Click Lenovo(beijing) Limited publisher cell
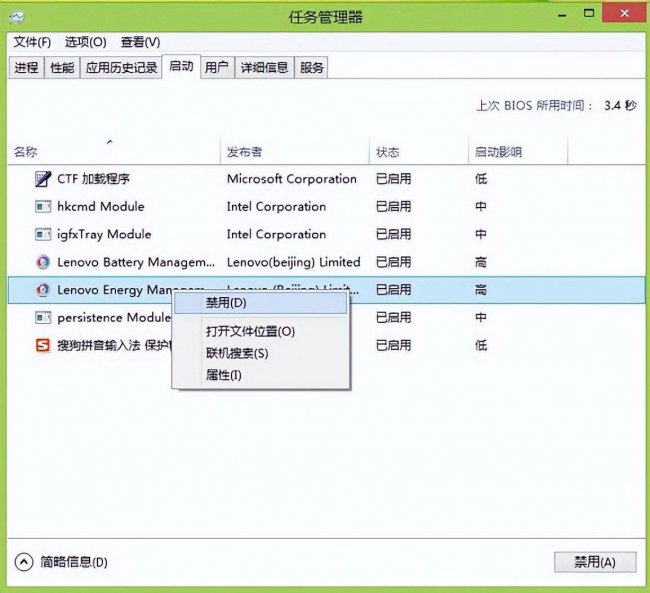The height and width of the screenshot is (593, 650). (293, 262)
